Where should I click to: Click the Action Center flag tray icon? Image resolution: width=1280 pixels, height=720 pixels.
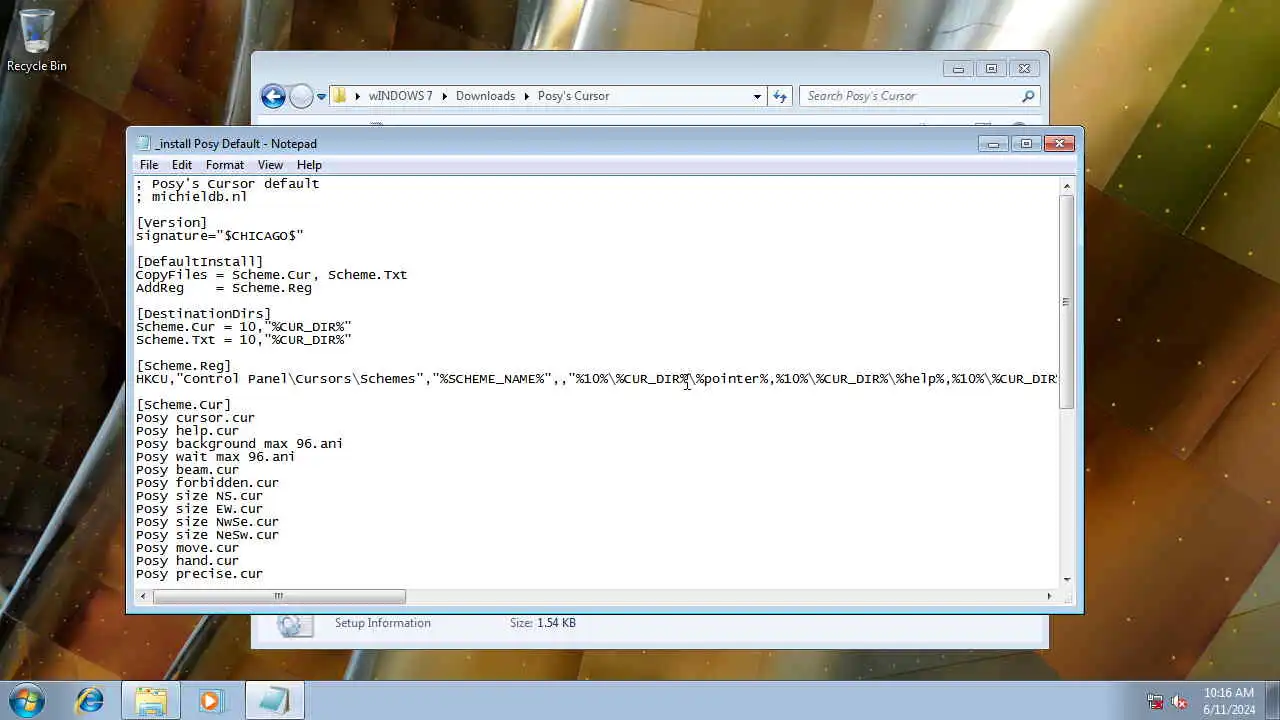click(x=1155, y=701)
